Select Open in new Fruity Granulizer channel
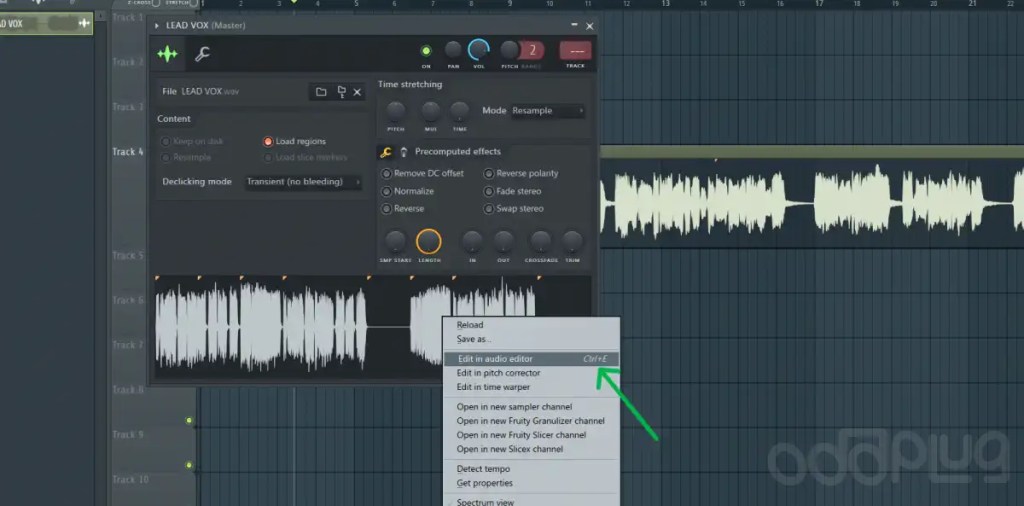This screenshot has height=506, width=1024. tap(531, 421)
